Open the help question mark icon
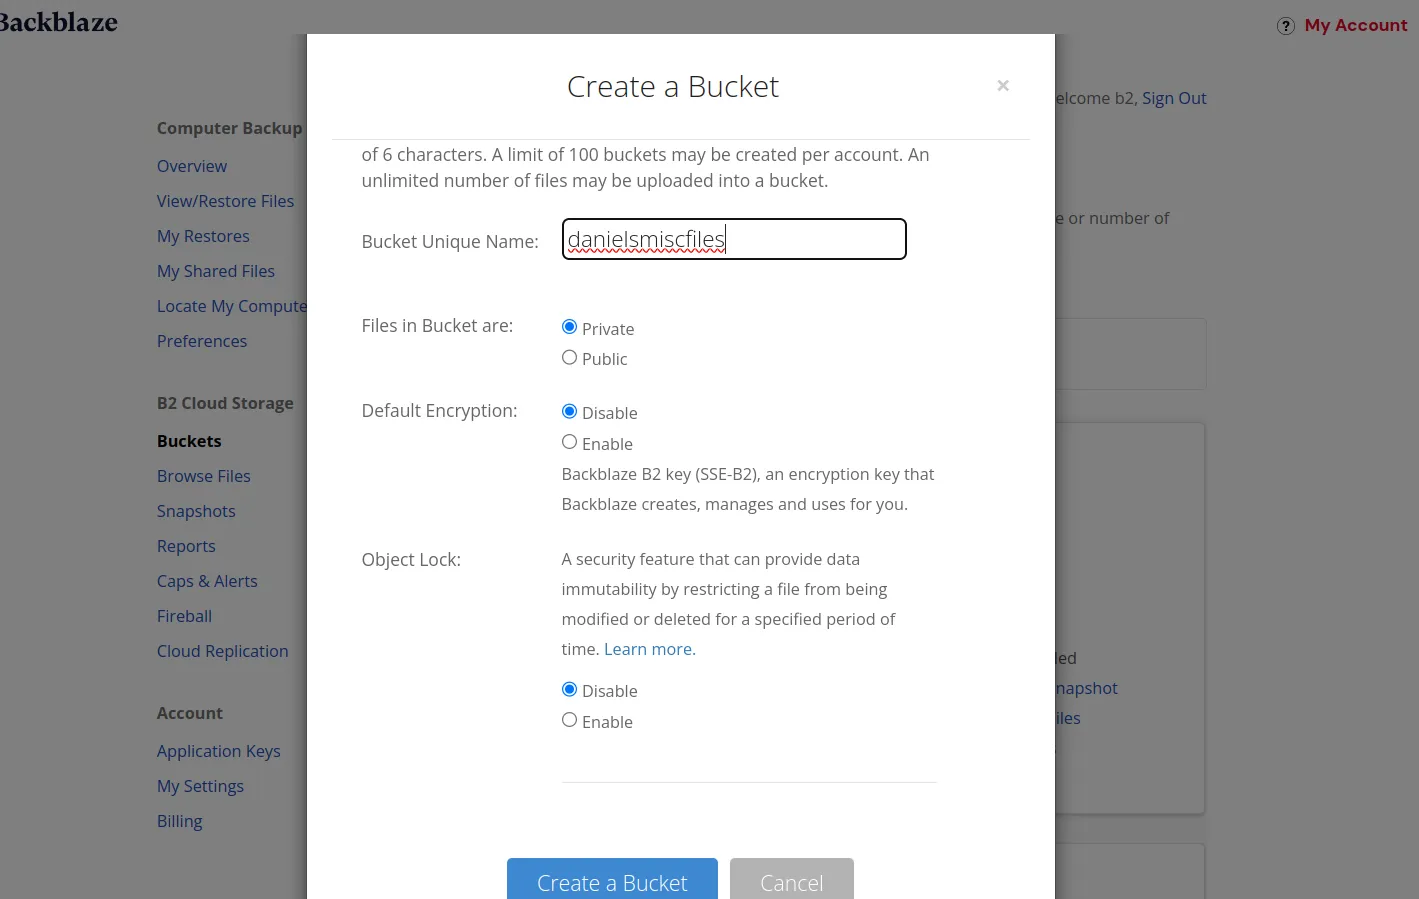Image resolution: width=1419 pixels, height=899 pixels. 1286,26
